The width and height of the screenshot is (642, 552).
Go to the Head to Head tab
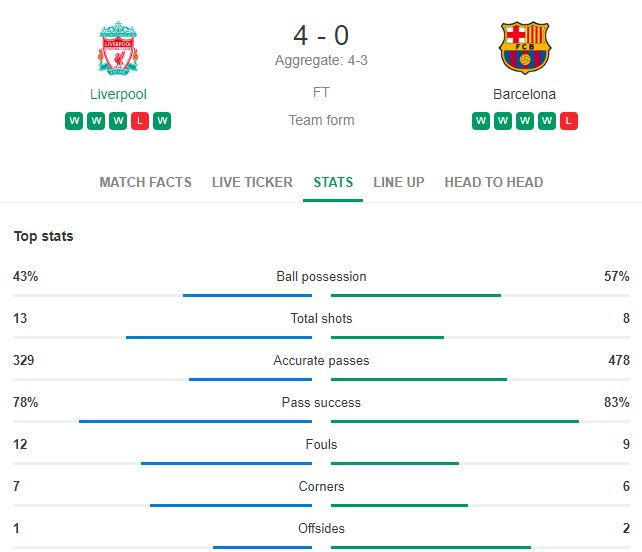coord(494,182)
